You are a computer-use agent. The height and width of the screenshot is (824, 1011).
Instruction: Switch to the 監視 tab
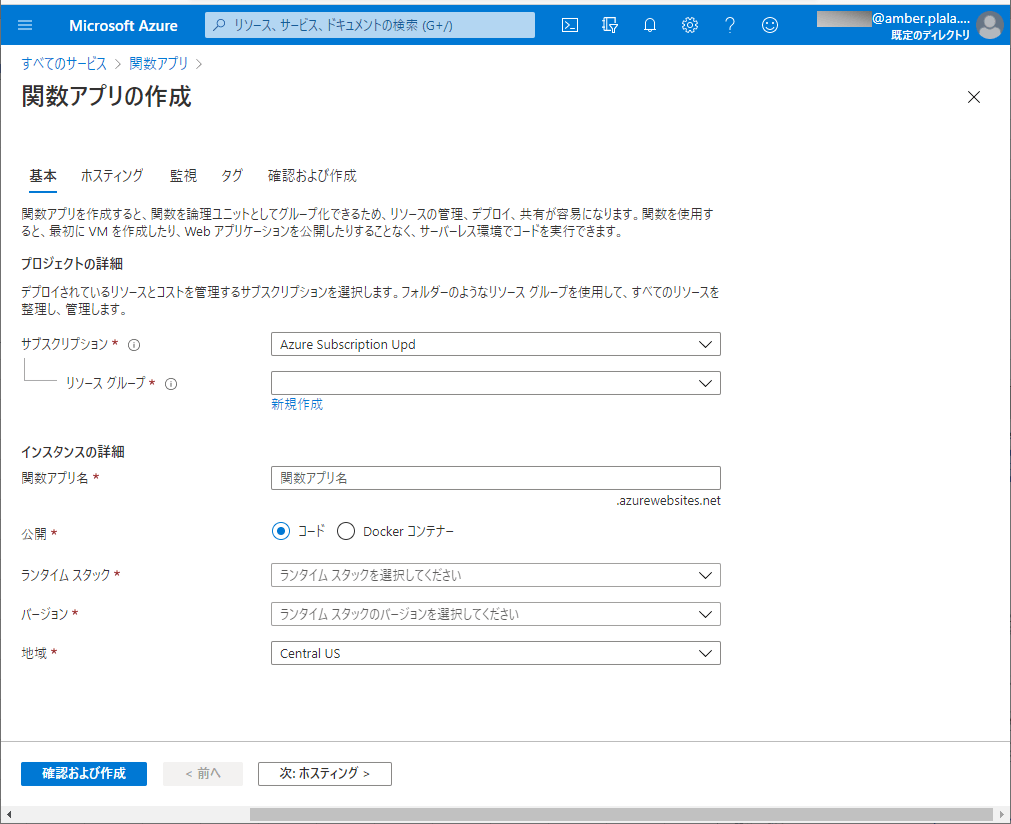183,176
